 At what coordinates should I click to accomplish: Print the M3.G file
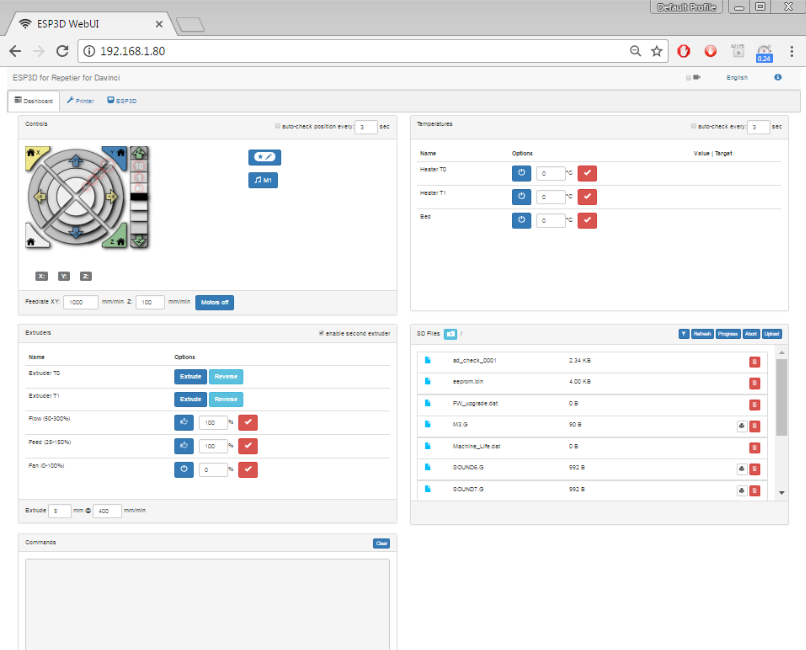click(x=742, y=426)
